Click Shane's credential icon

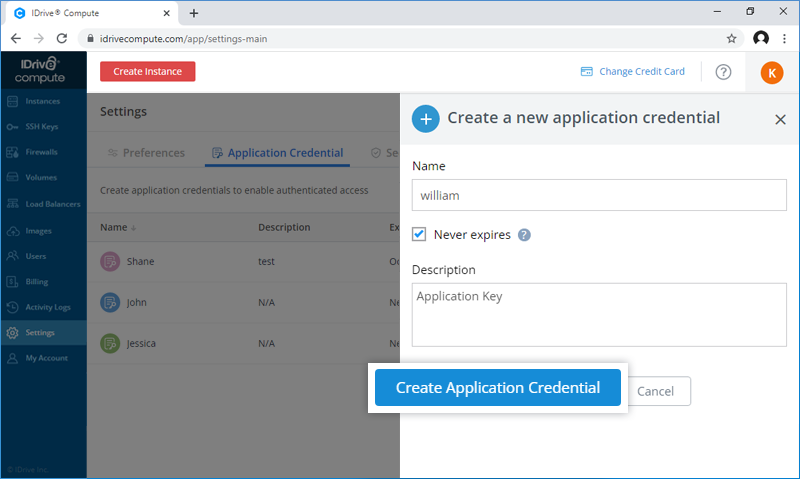point(110,261)
